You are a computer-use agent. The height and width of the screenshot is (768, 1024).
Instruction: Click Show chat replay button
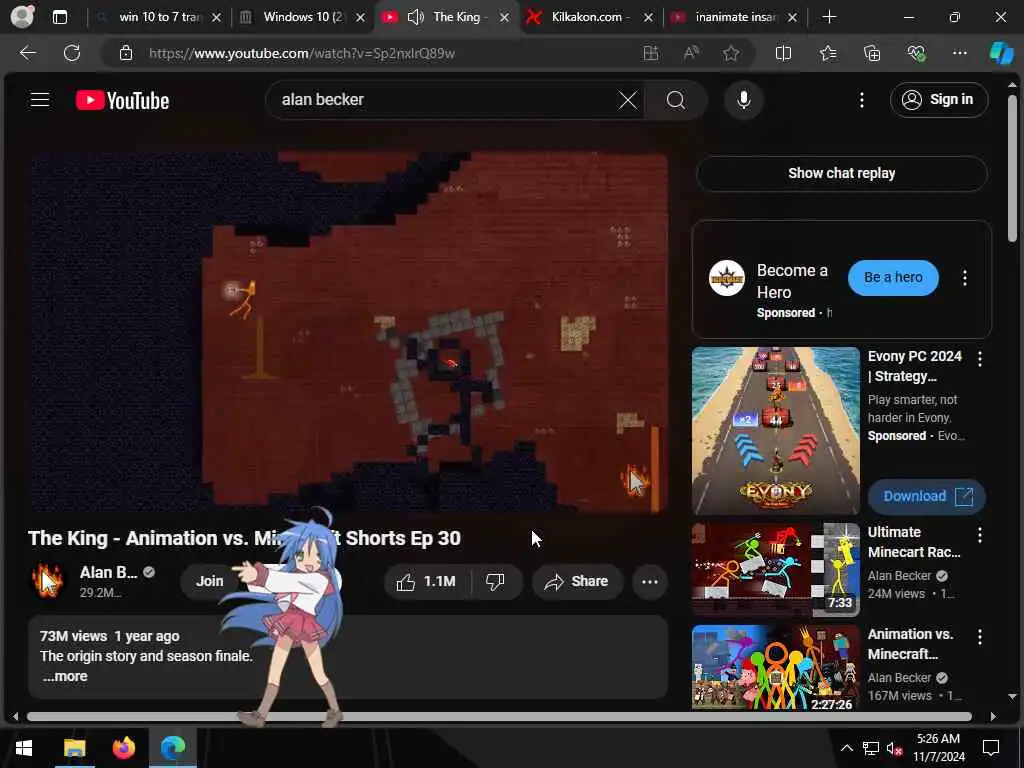841,173
